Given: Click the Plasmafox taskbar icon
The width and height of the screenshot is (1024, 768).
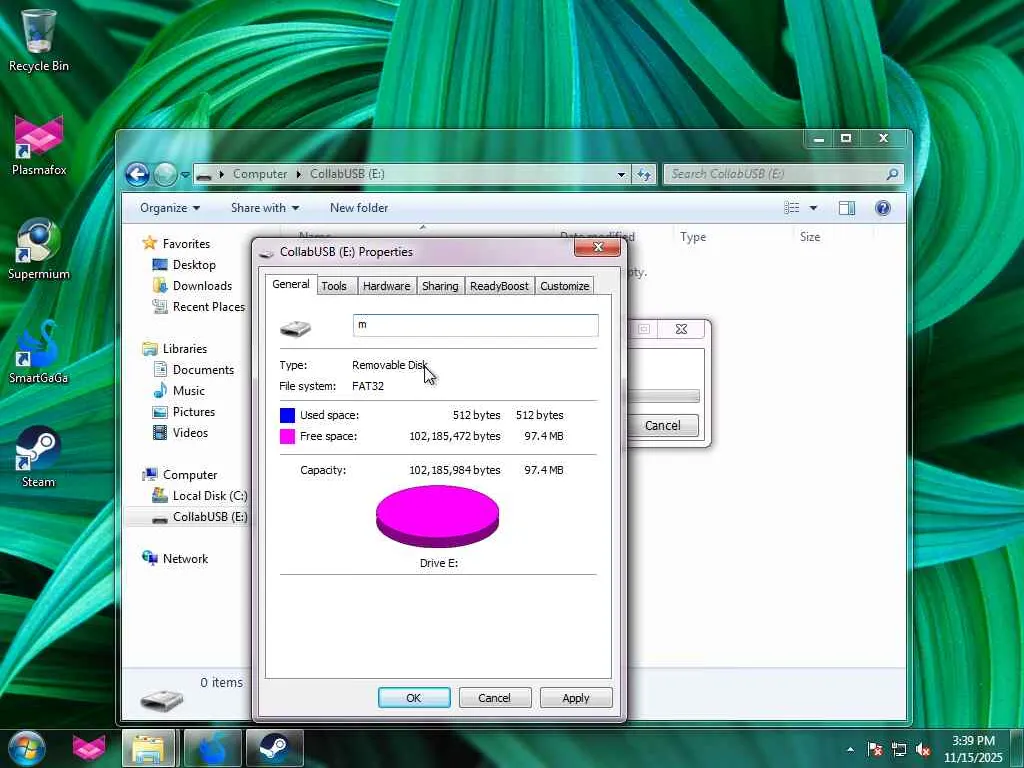Looking at the screenshot, I should pyautogui.click(x=89, y=748).
